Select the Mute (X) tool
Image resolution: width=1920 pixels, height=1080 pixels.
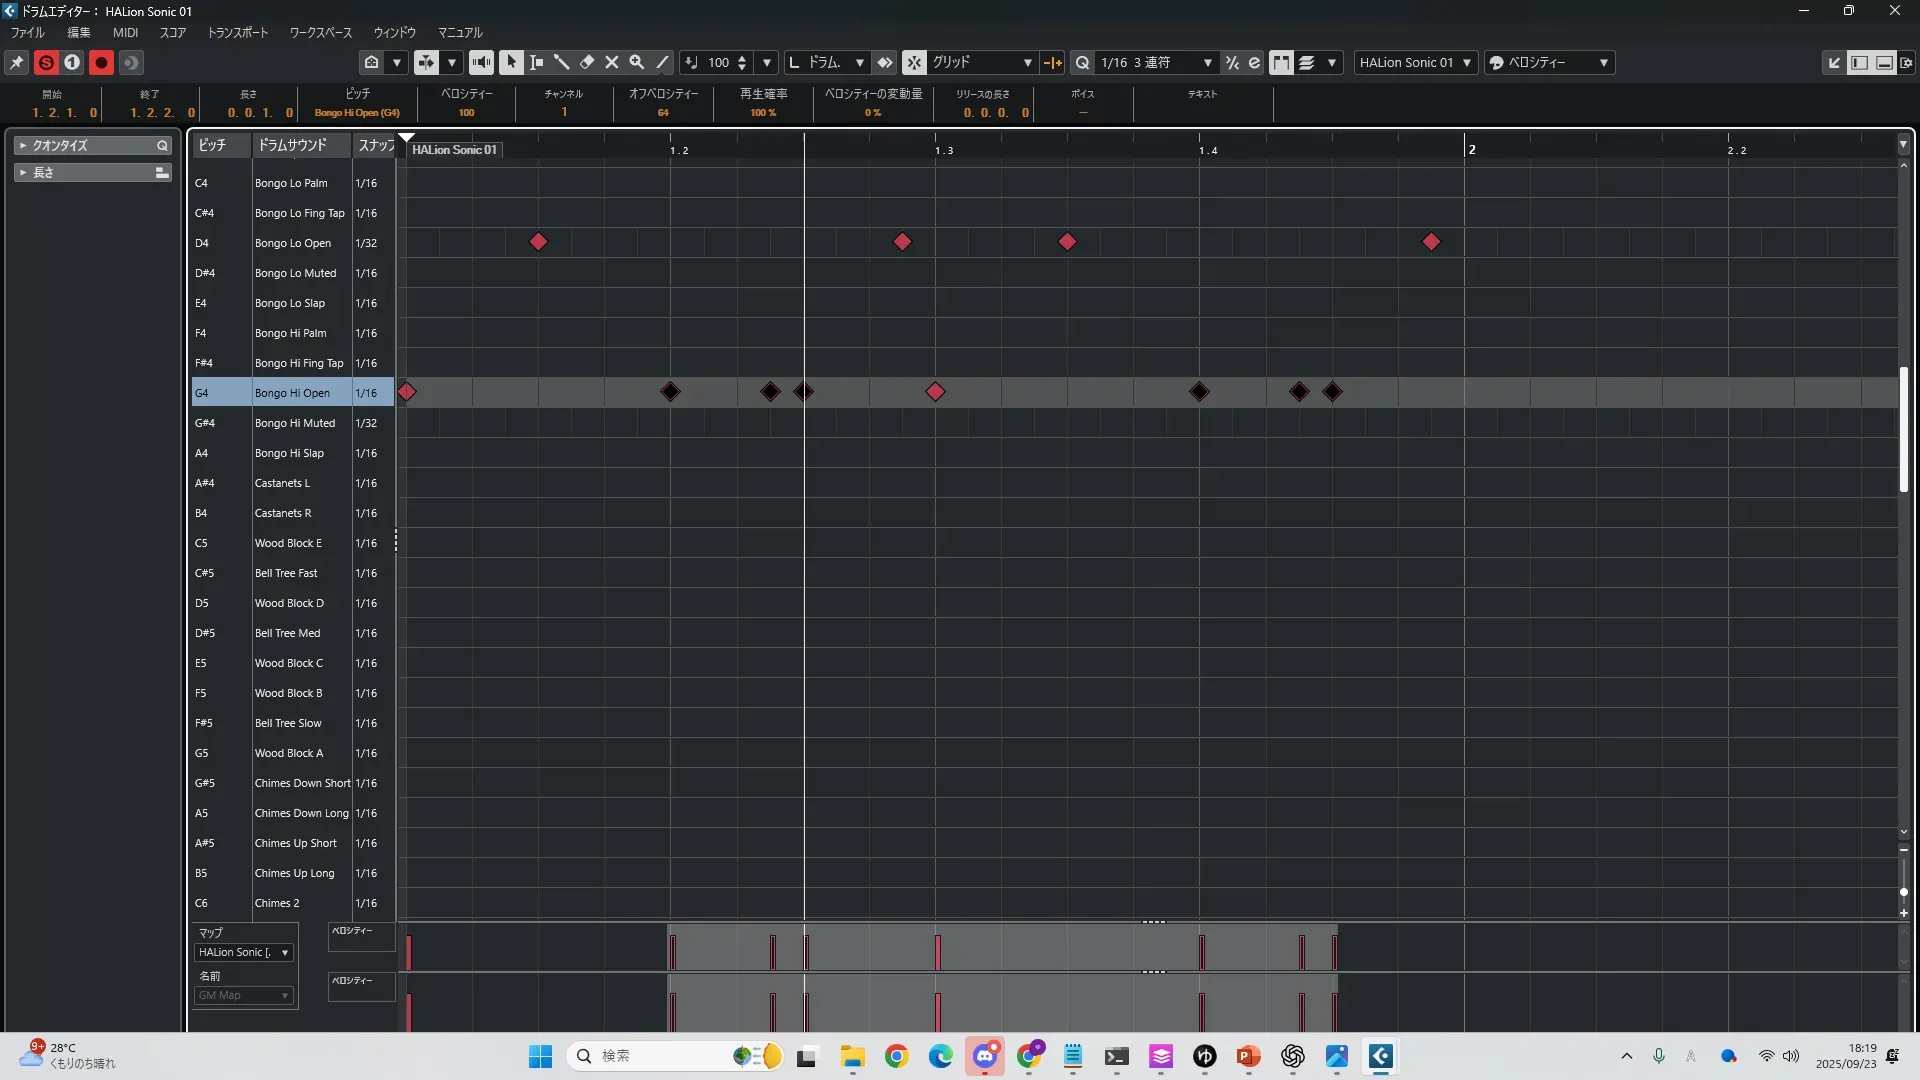tap(612, 62)
